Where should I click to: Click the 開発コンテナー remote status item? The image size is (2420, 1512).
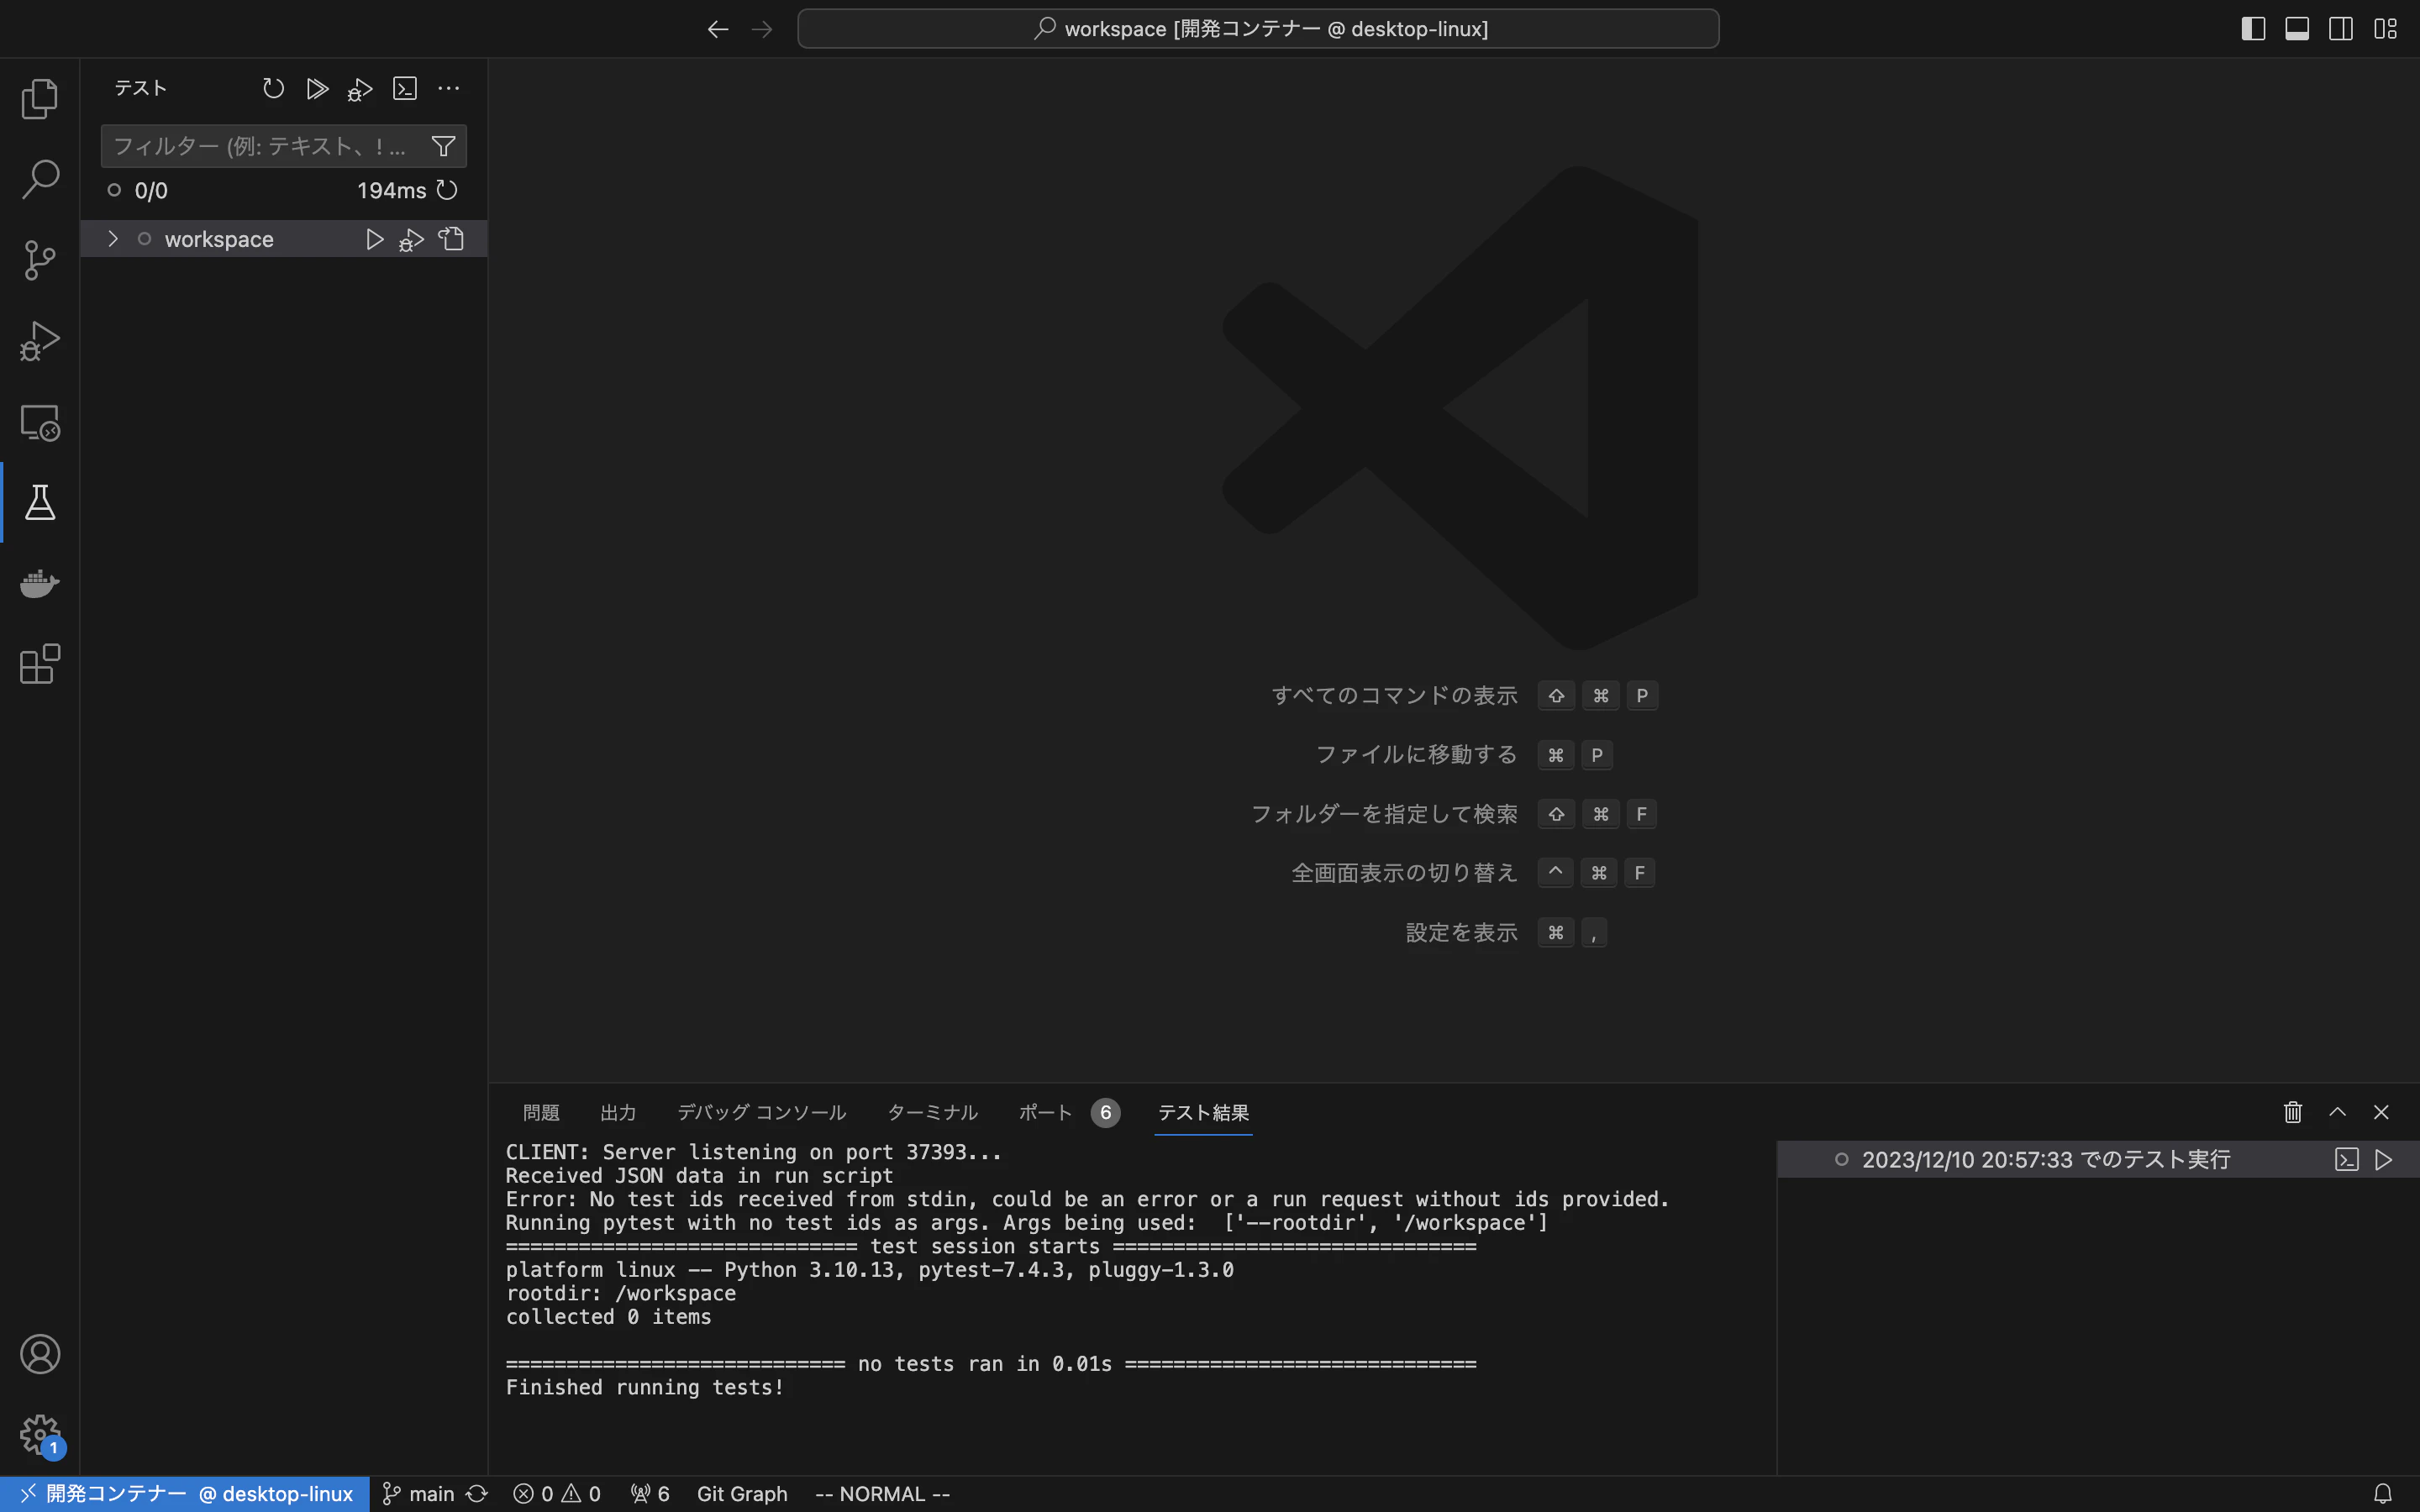pyautogui.click(x=185, y=1494)
